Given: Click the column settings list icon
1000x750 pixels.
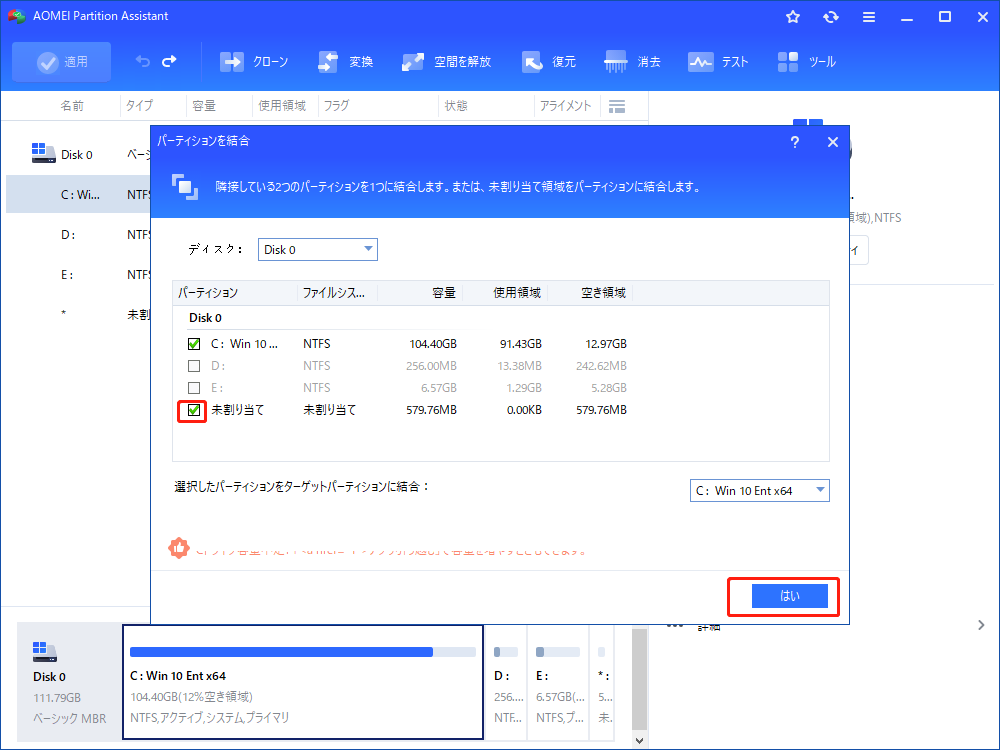Looking at the screenshot, I should 617,106.
